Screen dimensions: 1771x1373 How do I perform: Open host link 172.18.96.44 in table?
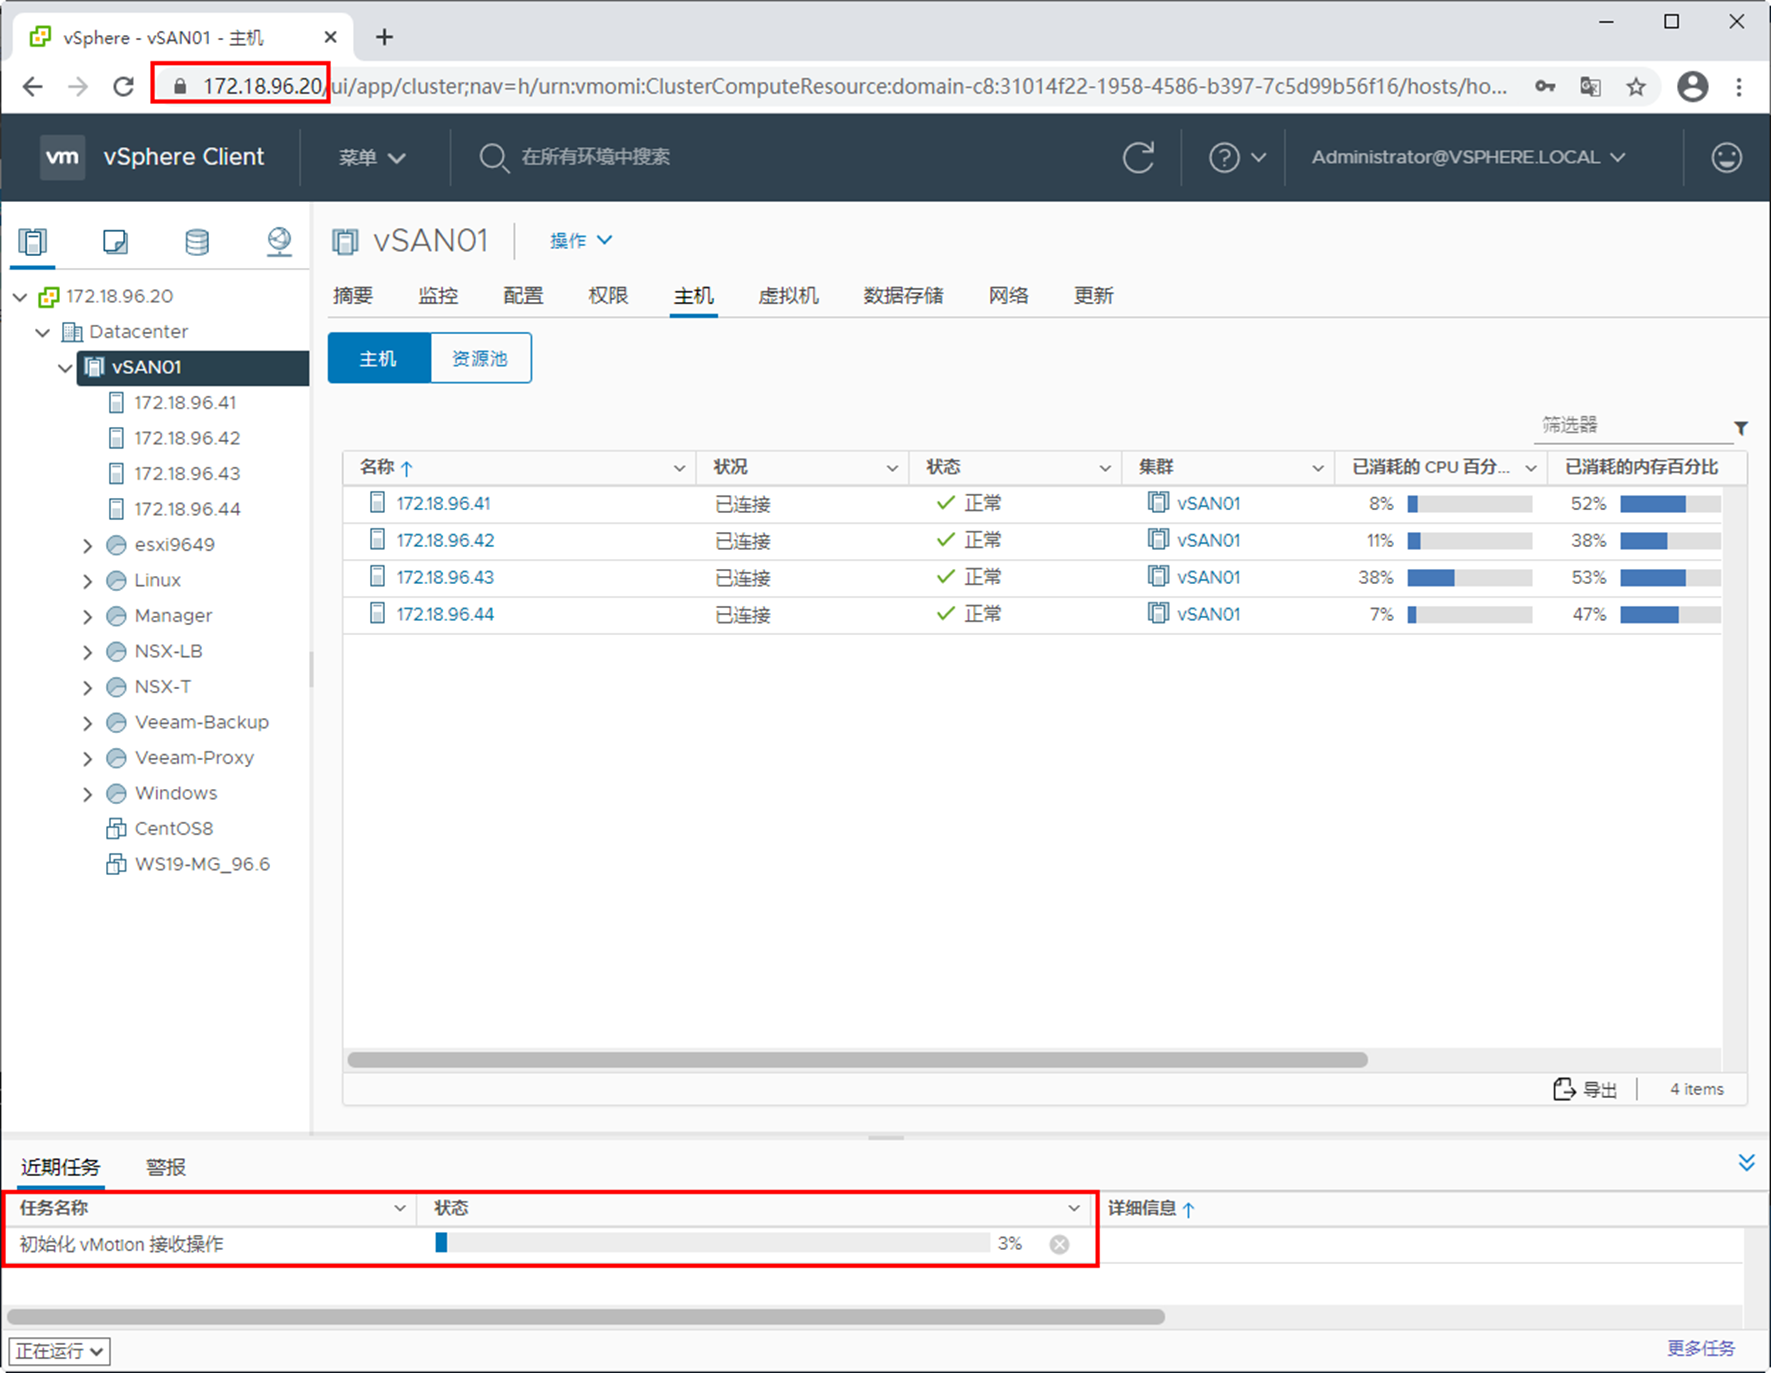445,614
